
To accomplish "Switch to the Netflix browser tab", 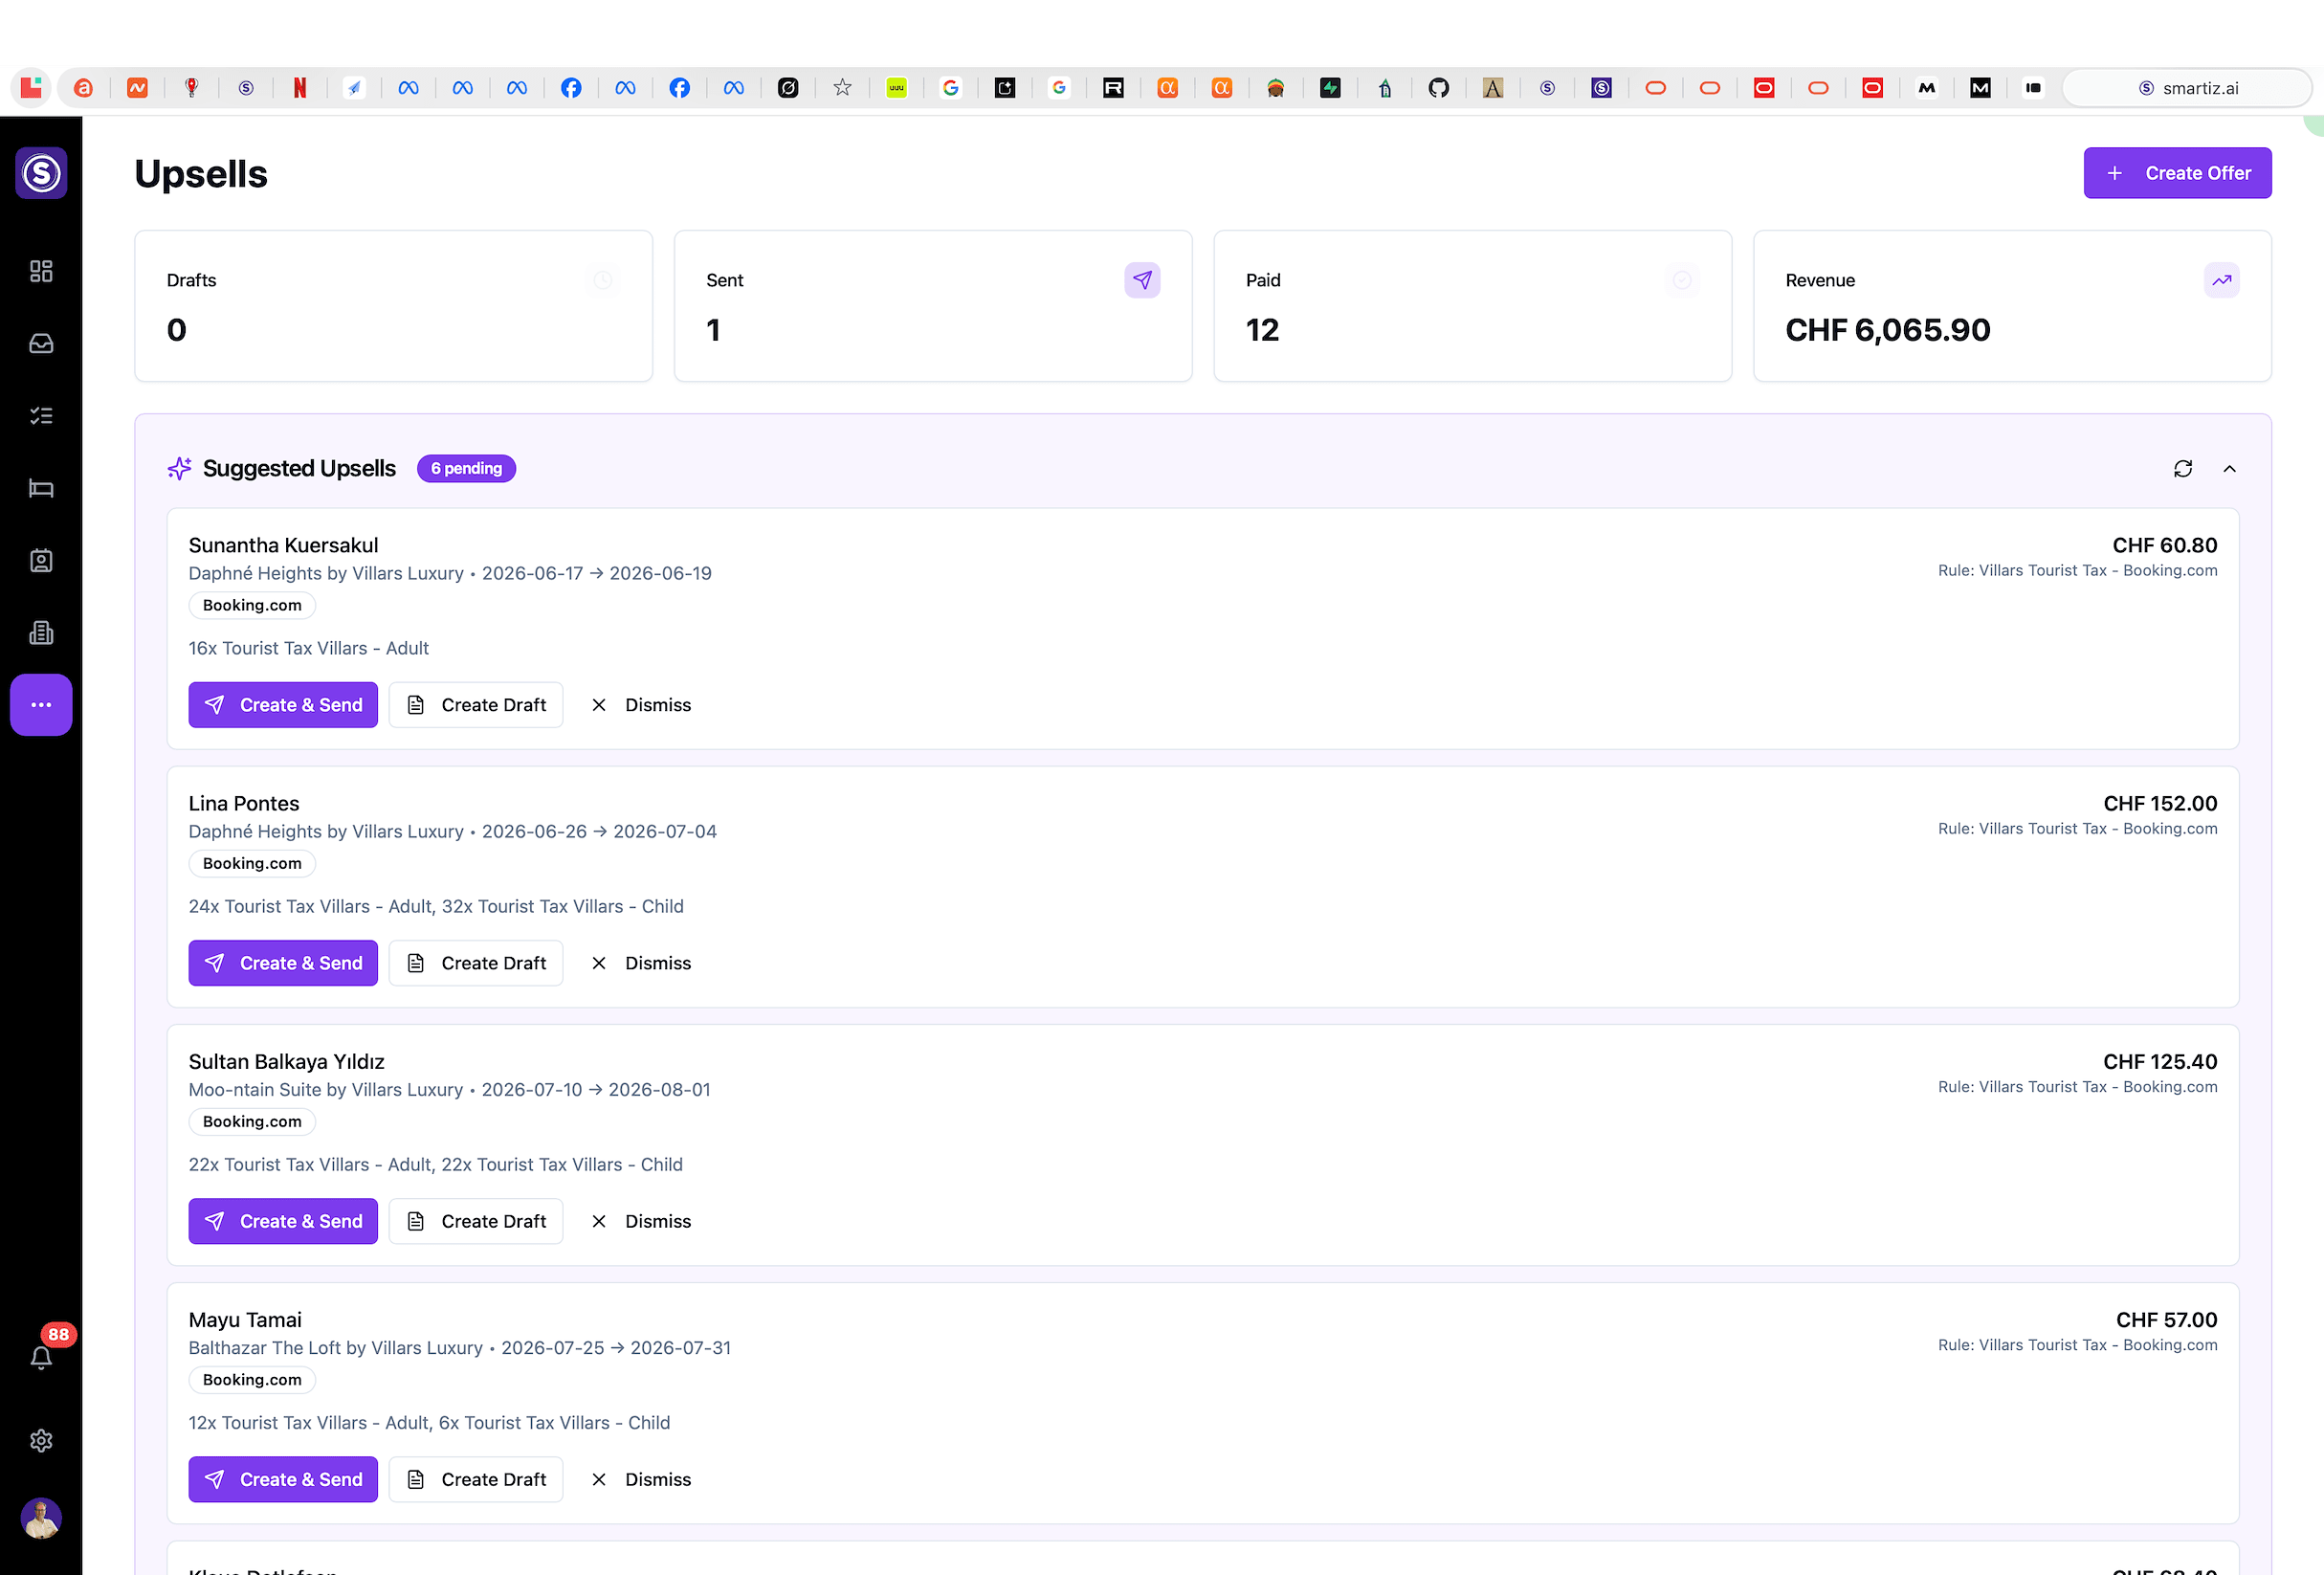I will point(300,88).
